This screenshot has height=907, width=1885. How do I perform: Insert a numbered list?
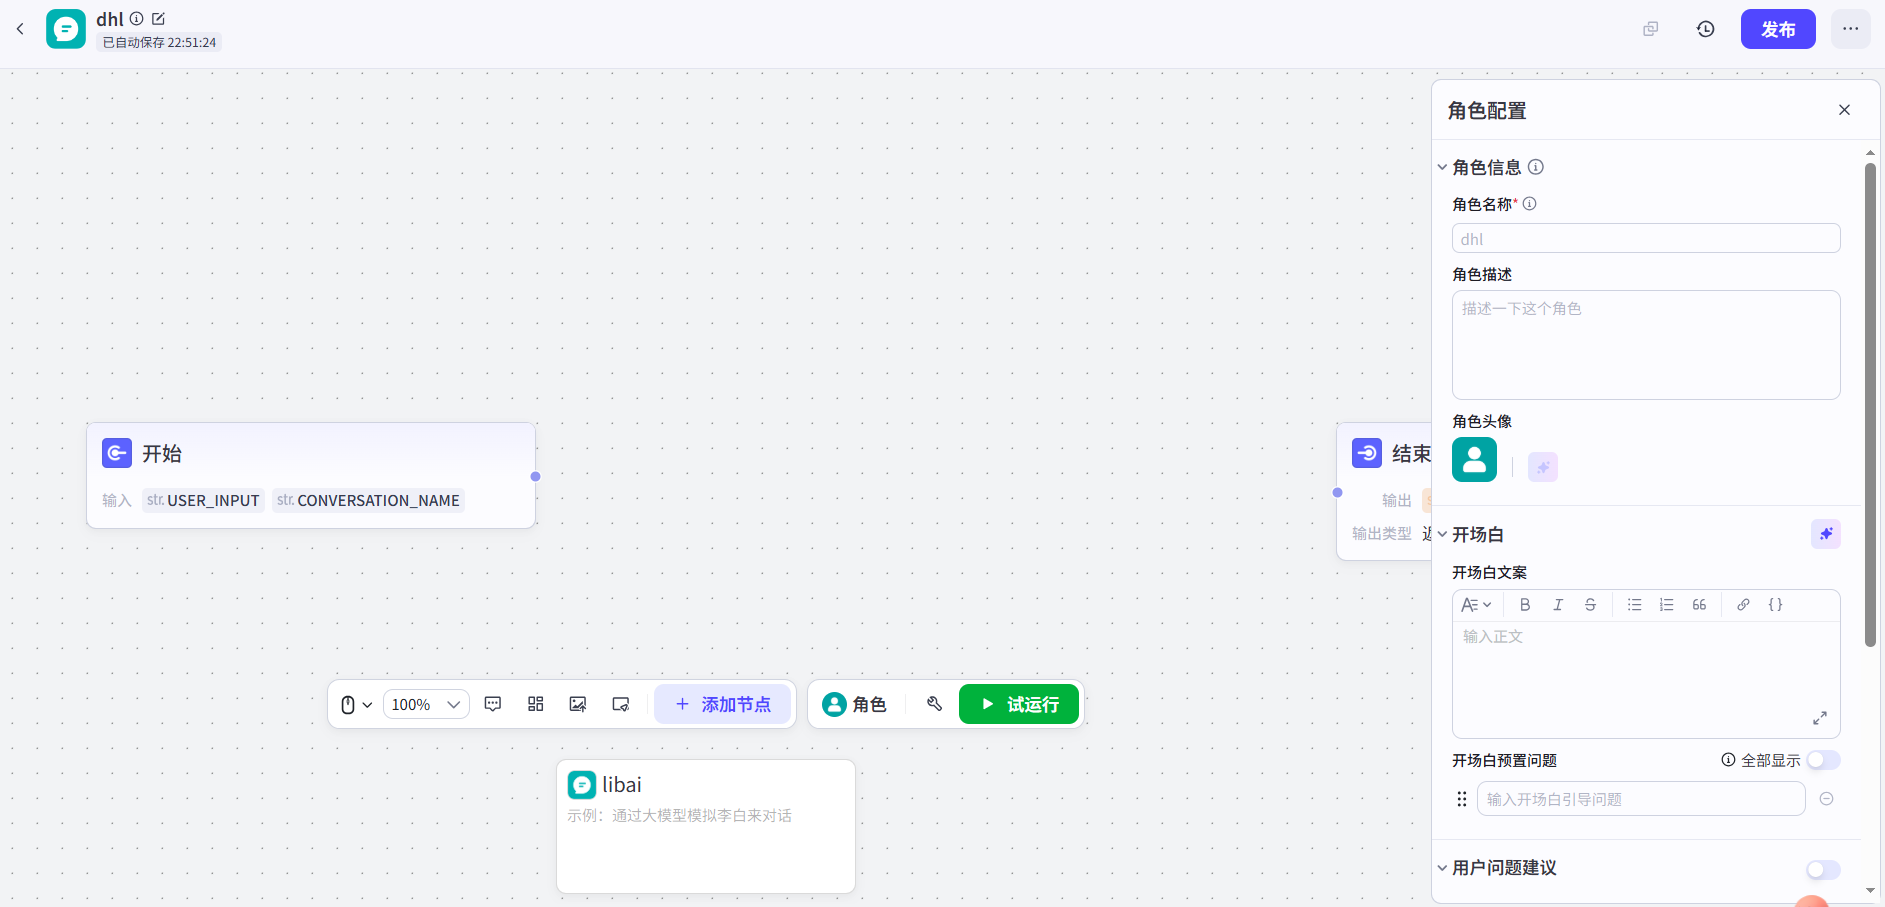1666,605
